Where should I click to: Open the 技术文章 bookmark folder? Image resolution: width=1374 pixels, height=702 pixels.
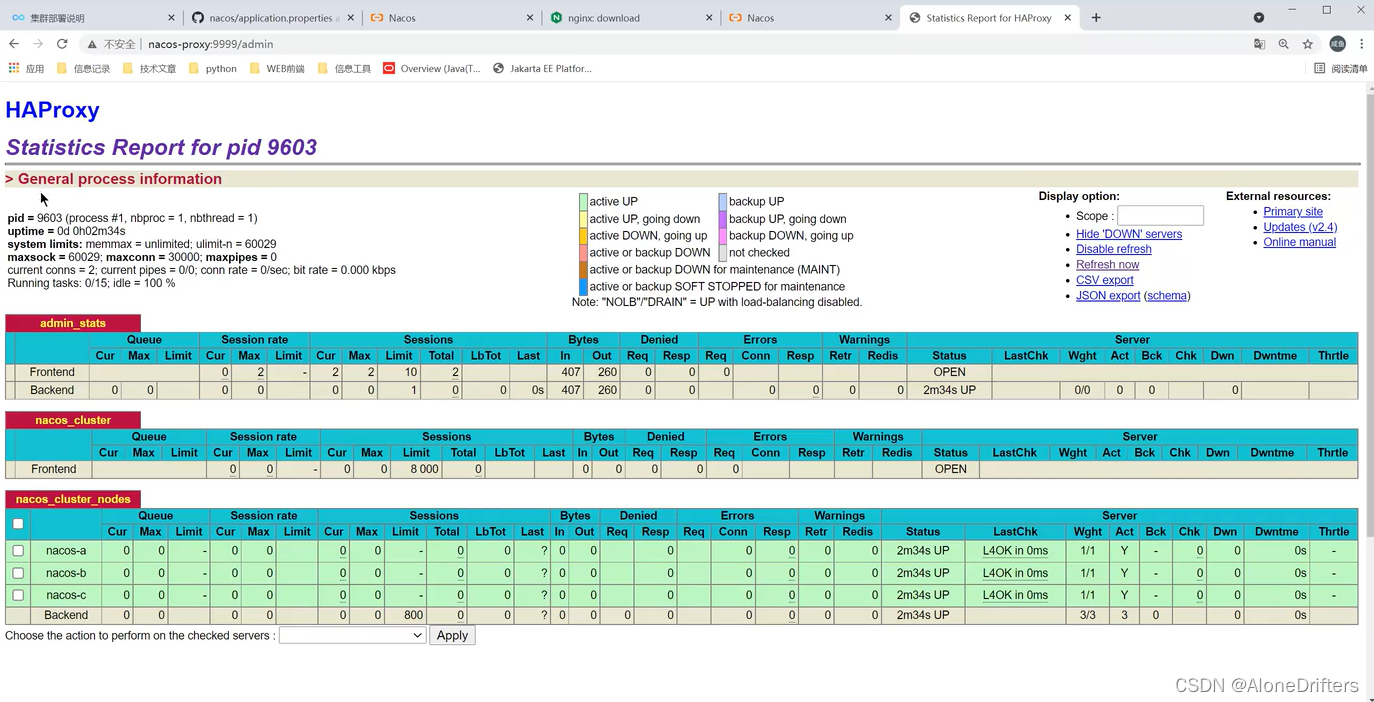tap(149, 68)
